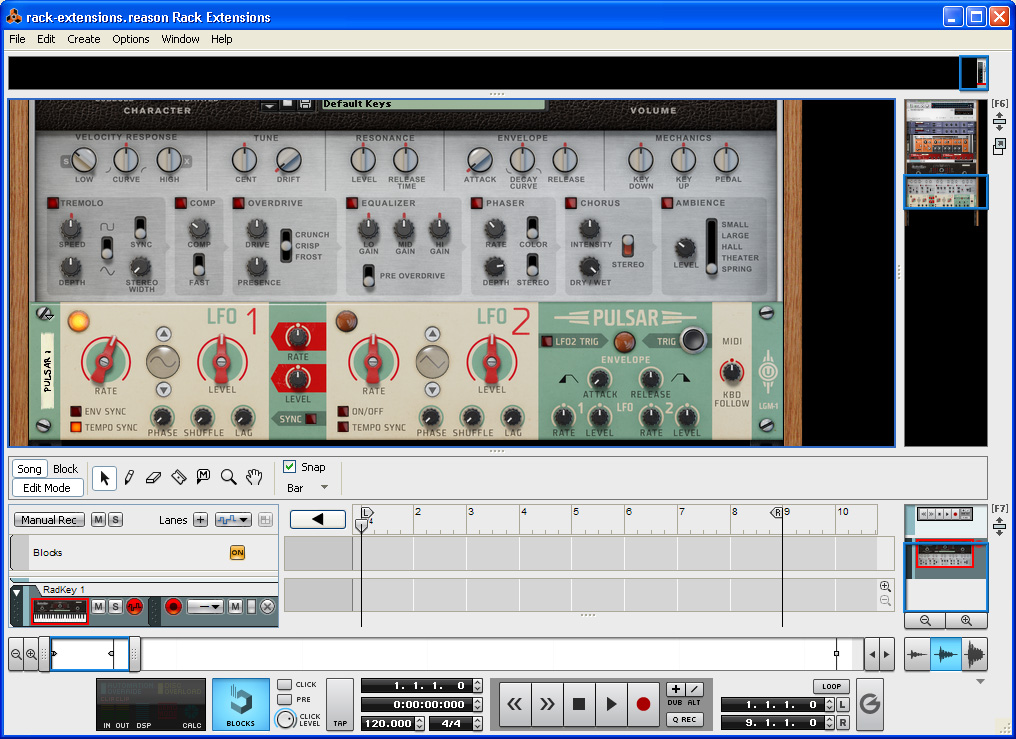Click the Tap tempo button
This screenshot has height=739, width=1016.
pyautogui.click(x=340, y=704)
